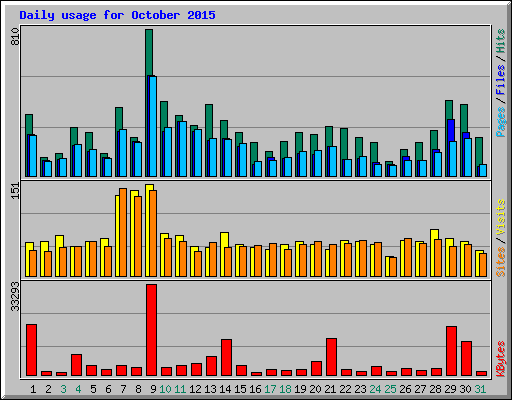
Task: Click the day 21 axis label
Action: 330,389
